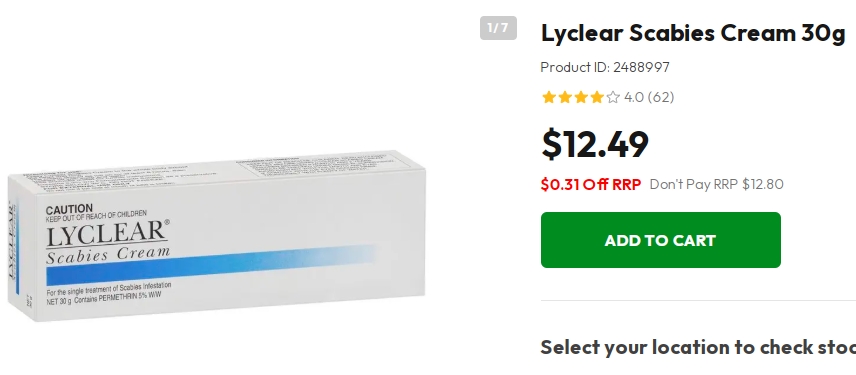The height and width of the screenshot is (375, 856).
Task: Click the 1/7 image counter badge
Action: tap(498, 28)
